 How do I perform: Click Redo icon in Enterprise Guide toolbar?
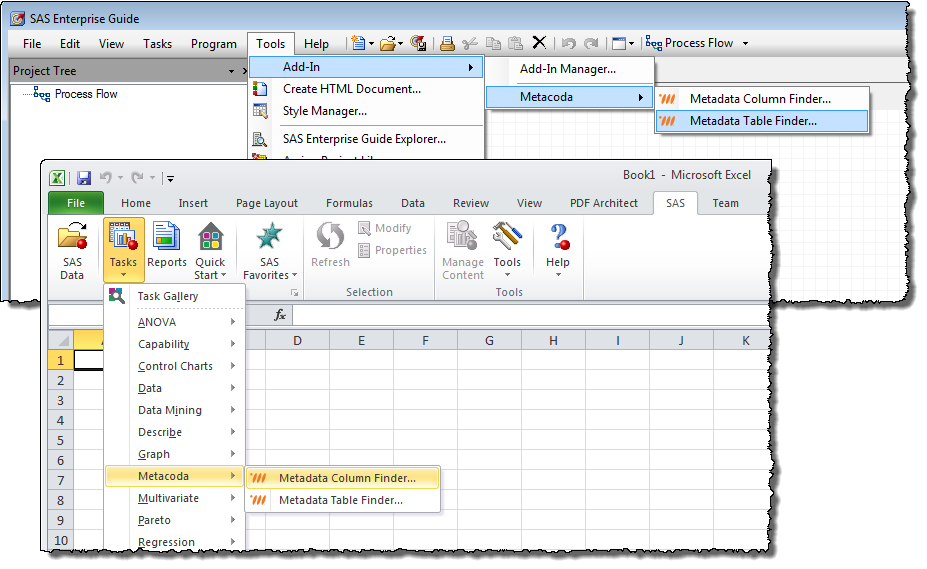click(591, 43)
